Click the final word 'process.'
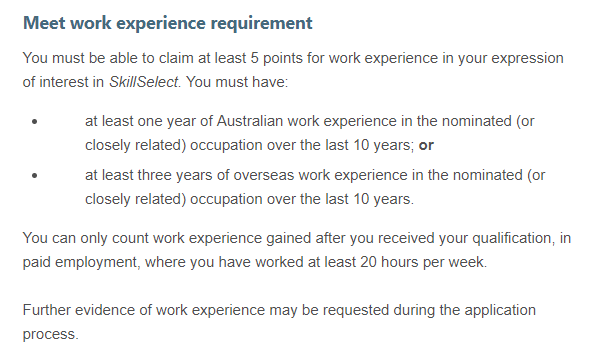Screen dimensions: 597x364 (x=51, y=334)
